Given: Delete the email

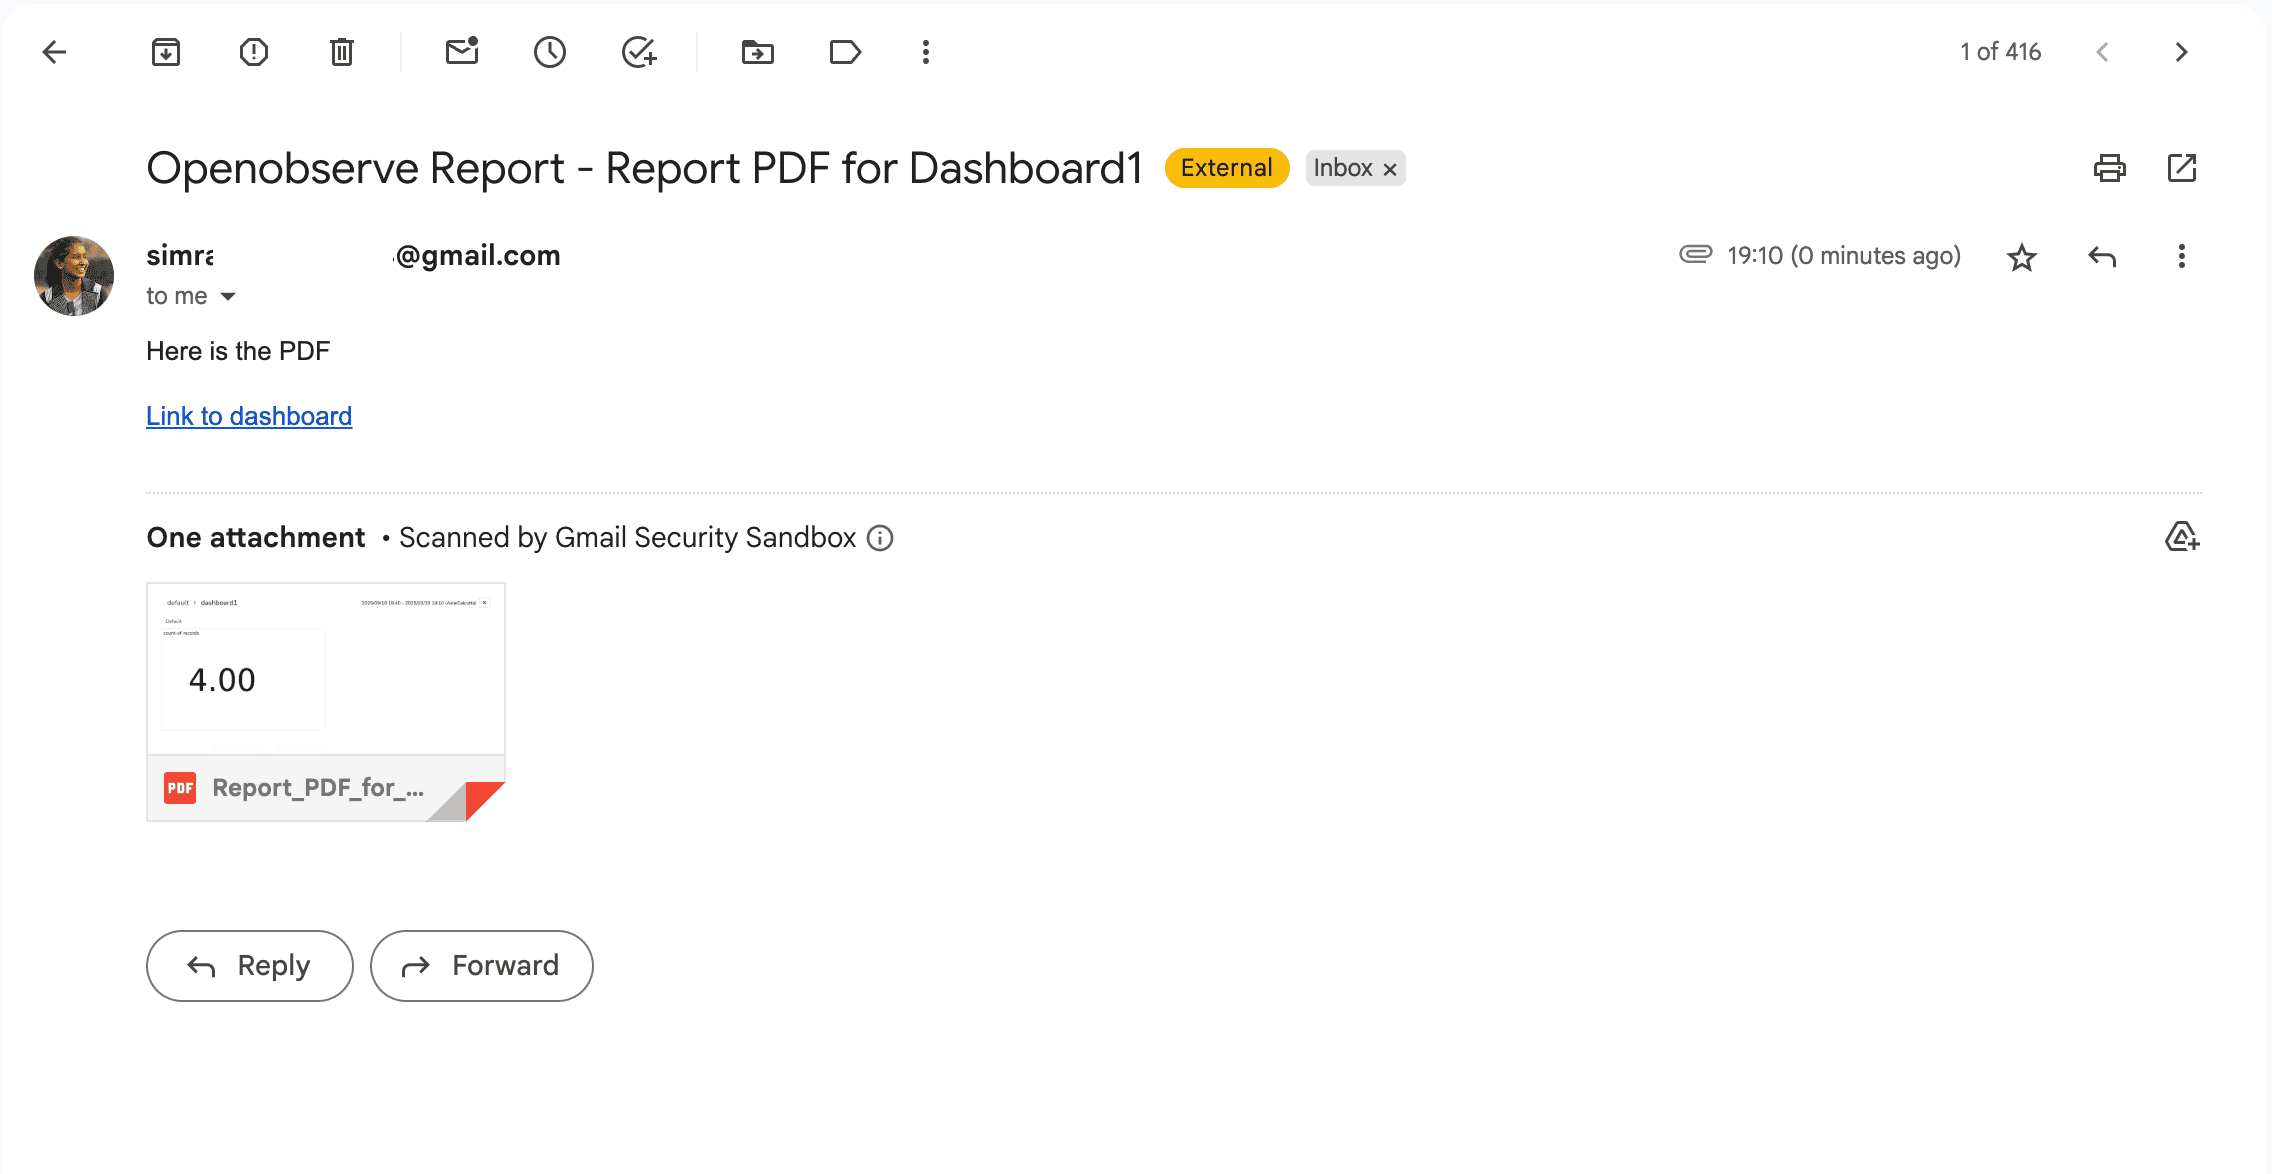Looking at the screenshot, I should coord(340,52).
